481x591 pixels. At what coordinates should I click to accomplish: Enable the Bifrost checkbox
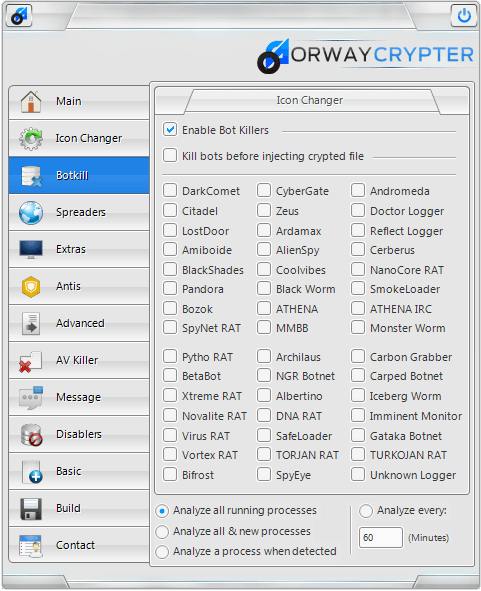pos(170,474)
